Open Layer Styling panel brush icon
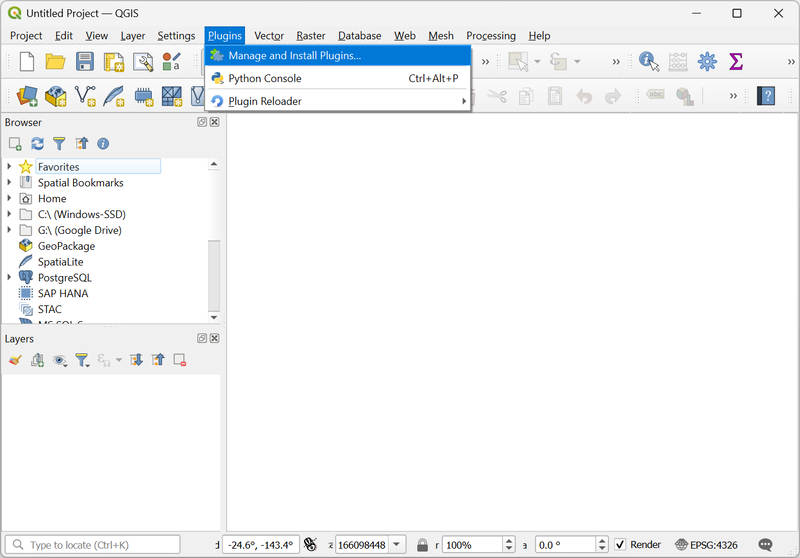Viewport: 800px width, 558px height. (x=15, y=360)
